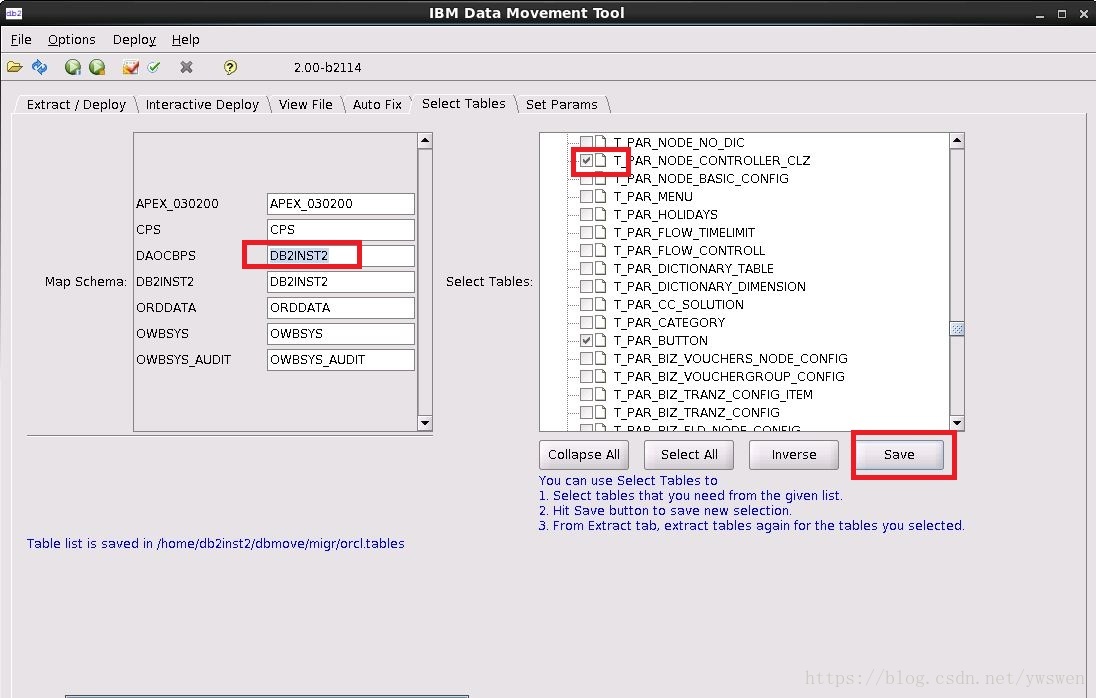Check the T_PAR_HOLIDAYS checkbox
1096x698 pixels.
pyautogui.click(x=586, y=215)
